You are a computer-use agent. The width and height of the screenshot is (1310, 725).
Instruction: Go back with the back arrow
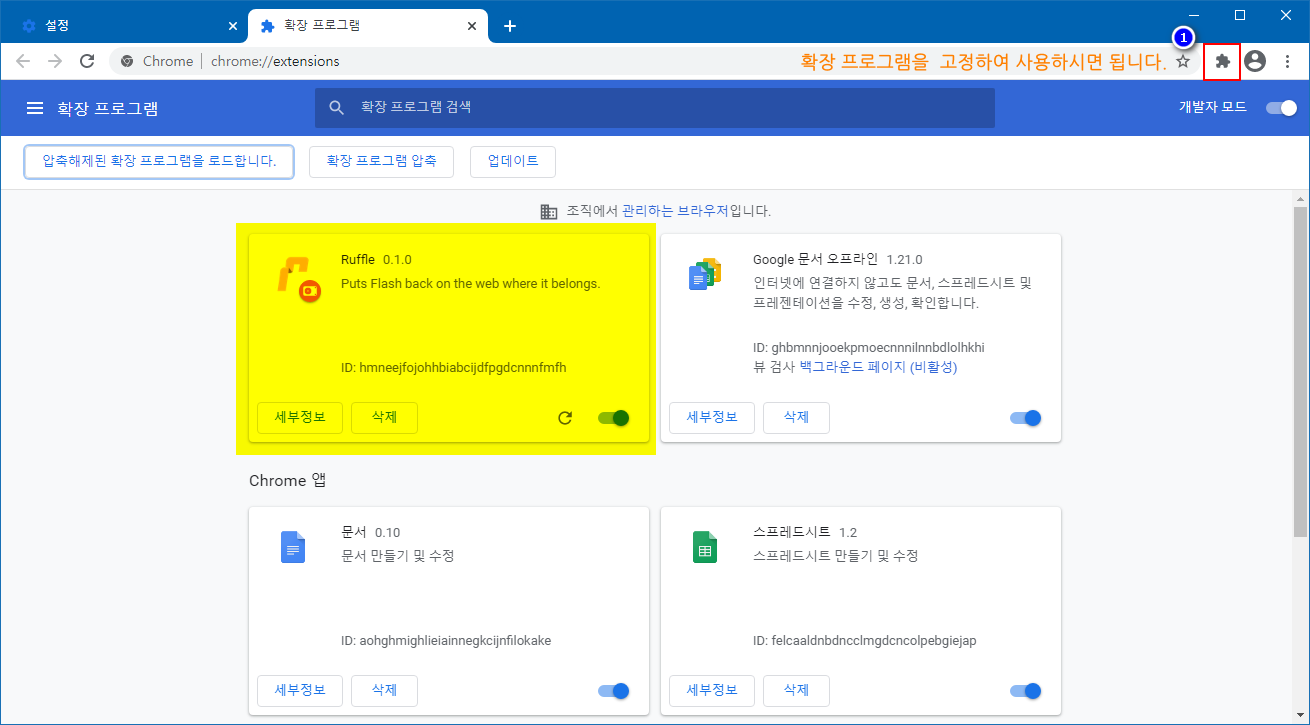23,61
